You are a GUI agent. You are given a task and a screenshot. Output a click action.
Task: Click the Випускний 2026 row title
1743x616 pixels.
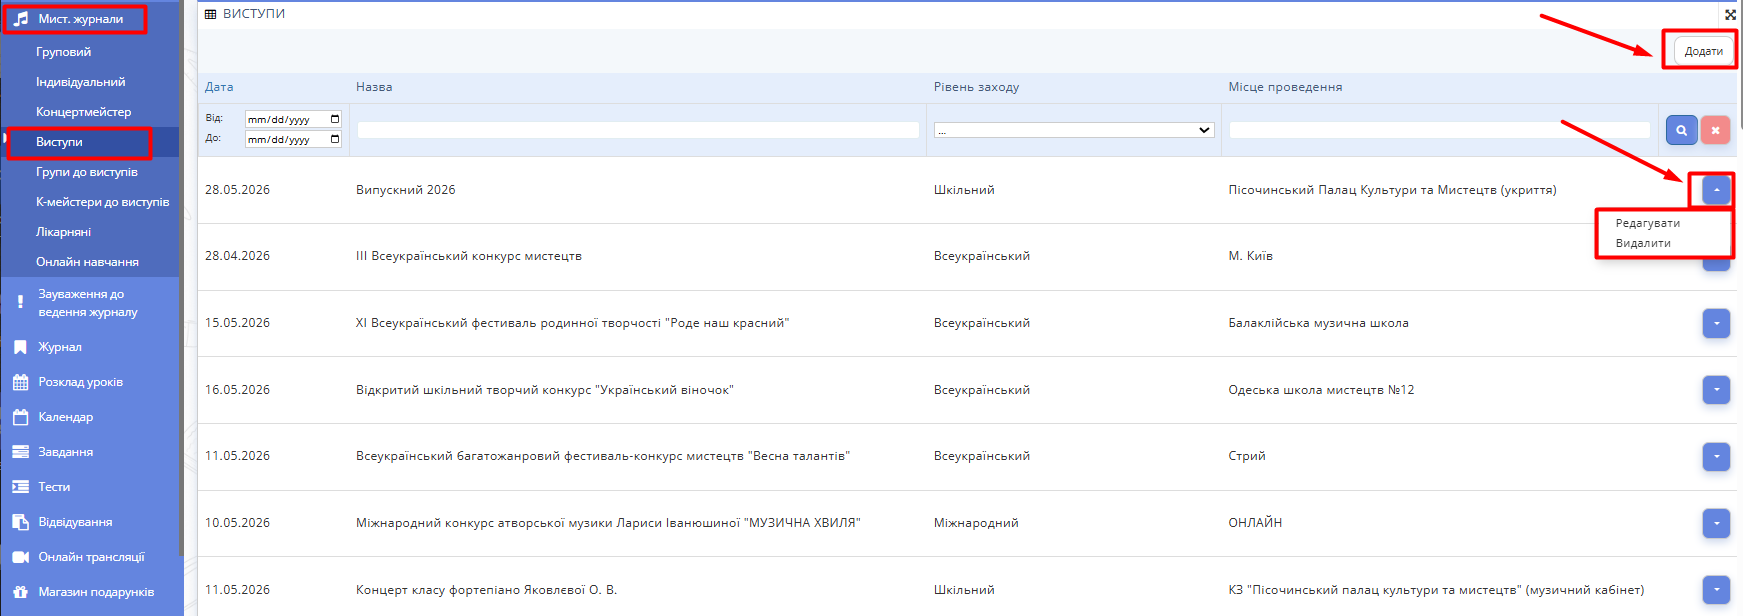tap(406, 190)
